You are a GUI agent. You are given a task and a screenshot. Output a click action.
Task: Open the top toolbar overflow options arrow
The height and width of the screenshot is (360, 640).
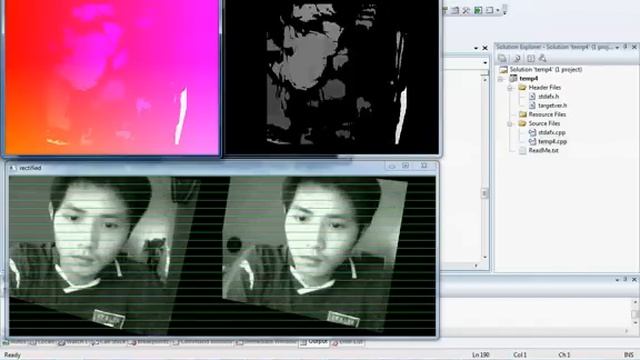click(505, 11)
